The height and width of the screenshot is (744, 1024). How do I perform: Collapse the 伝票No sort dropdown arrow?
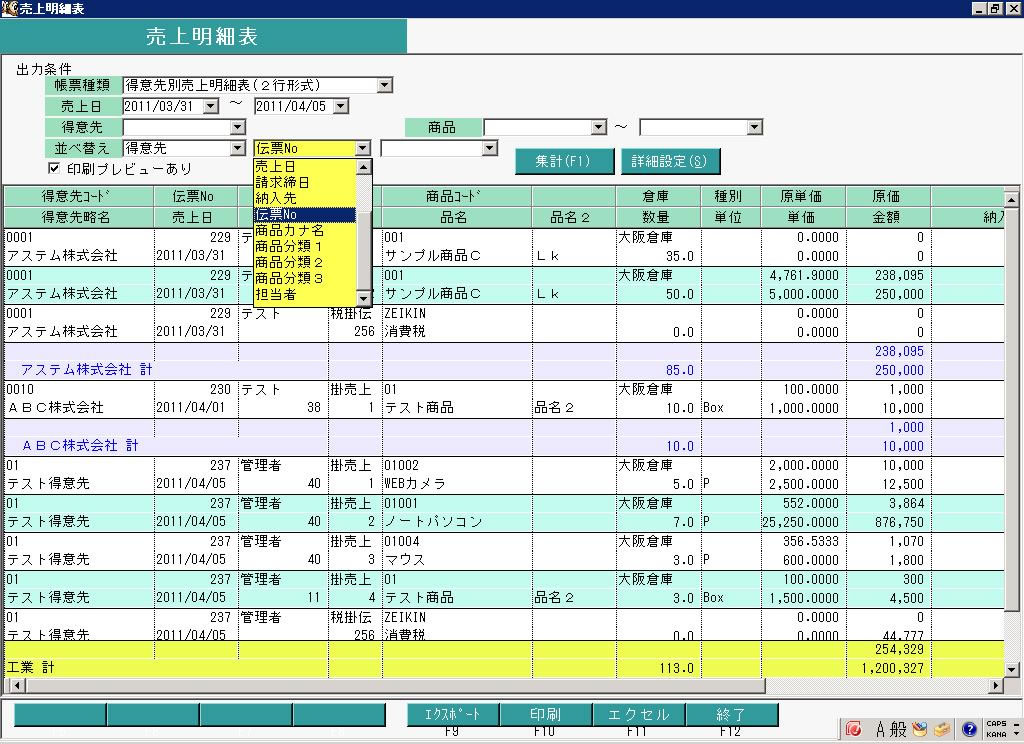pyautogui.click(x=362, y=148)
